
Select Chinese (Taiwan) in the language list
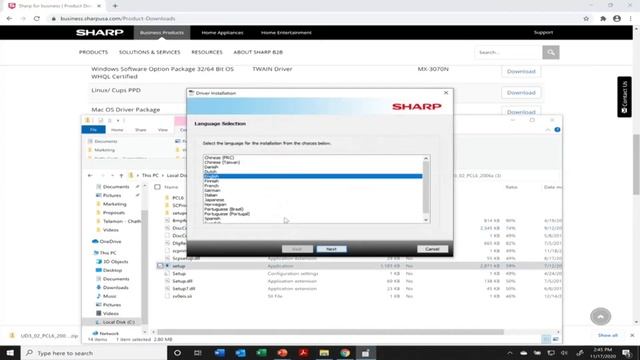(x=222, y=162)
